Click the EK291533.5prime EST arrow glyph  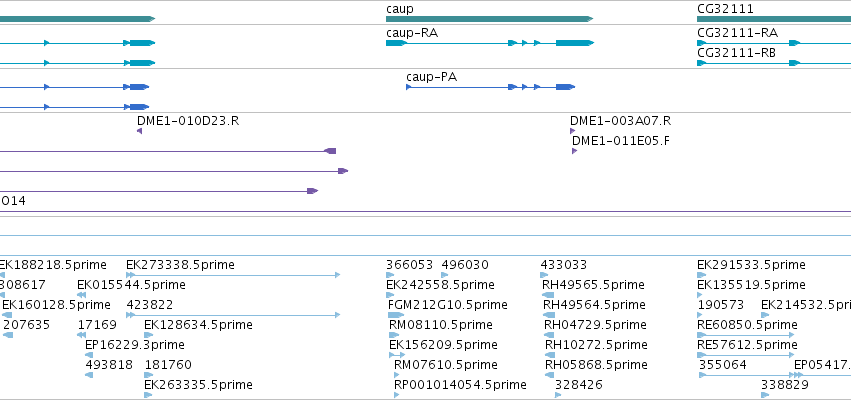pos(702,275)
